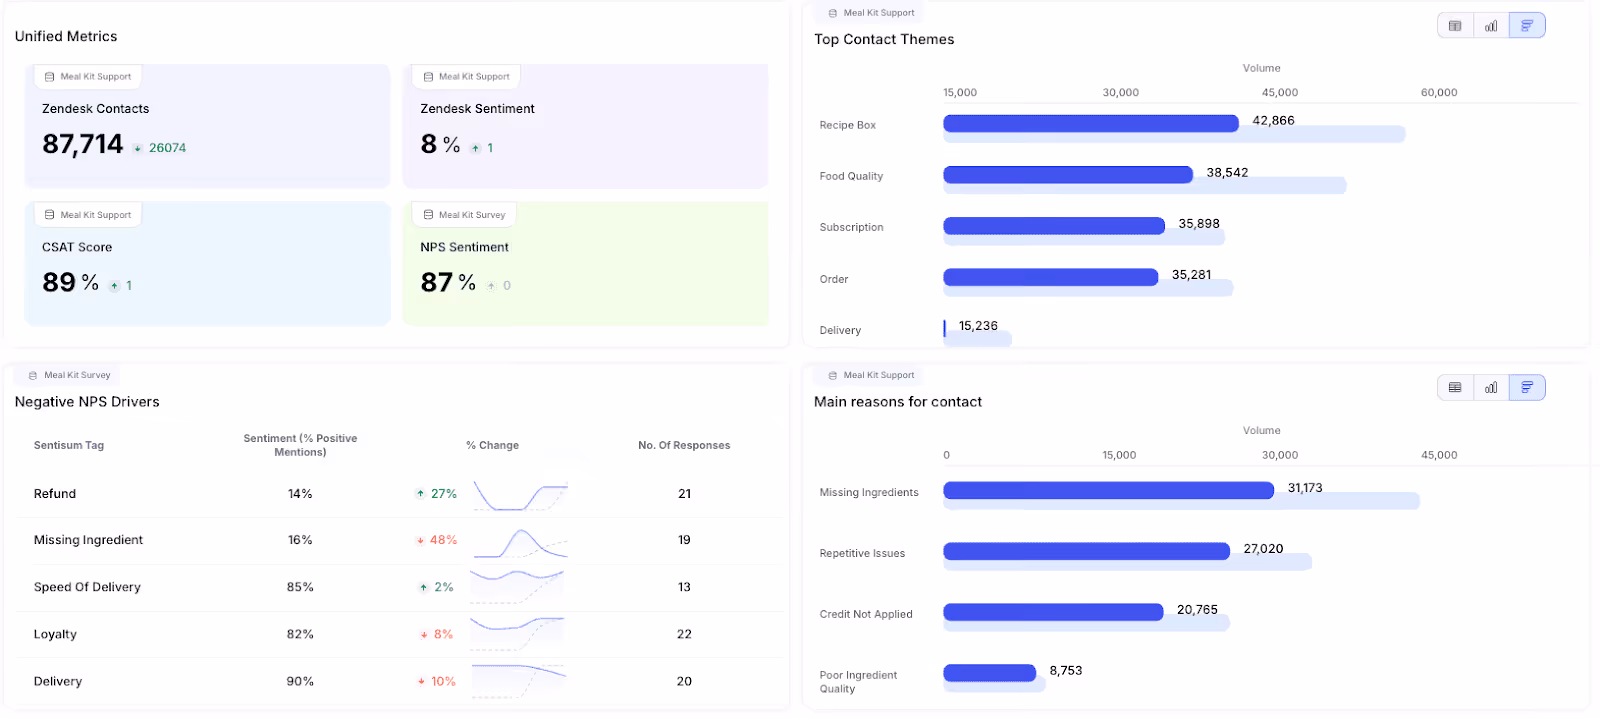The height and width of the screenshot is (719, 1600).
Task: Open the Missing Ingredient driver row
Action: click(400, 540)
